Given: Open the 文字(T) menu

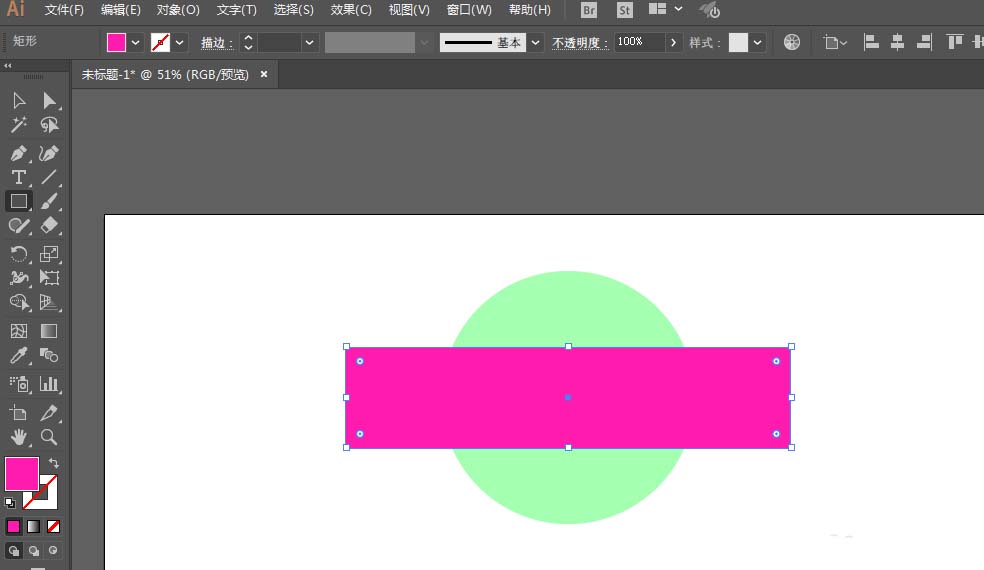Looking at the screenshot, I should (237, 10).
